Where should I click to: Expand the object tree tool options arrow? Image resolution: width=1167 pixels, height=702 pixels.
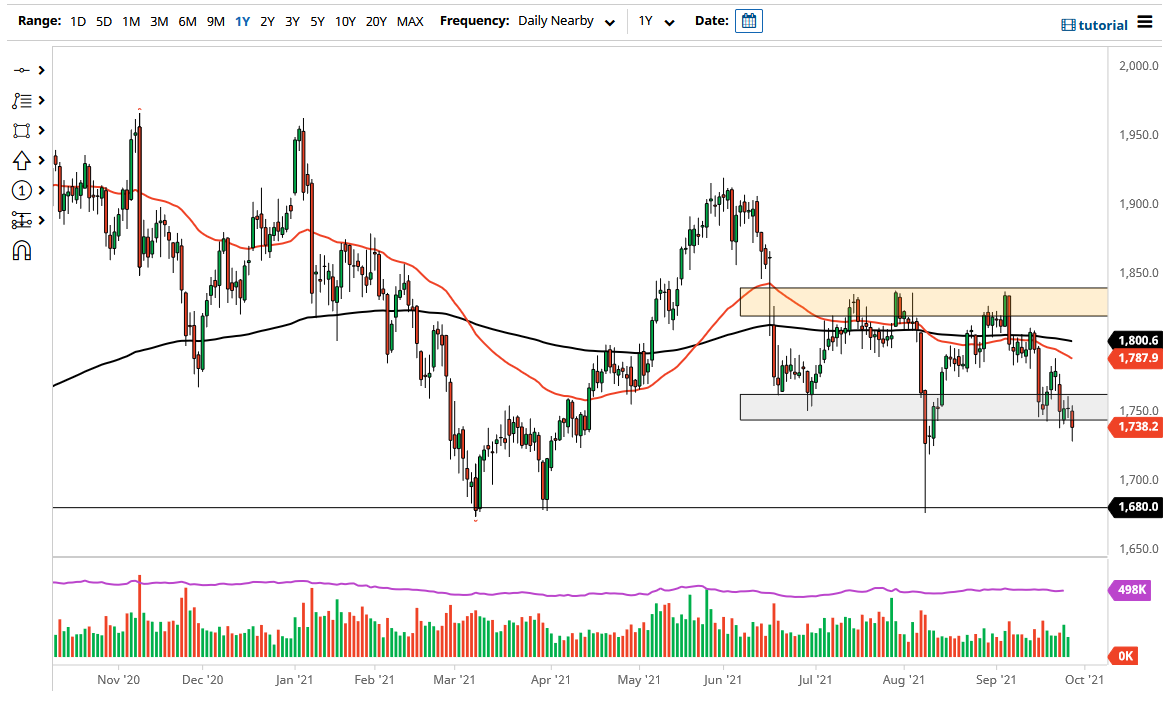point(42,220)
